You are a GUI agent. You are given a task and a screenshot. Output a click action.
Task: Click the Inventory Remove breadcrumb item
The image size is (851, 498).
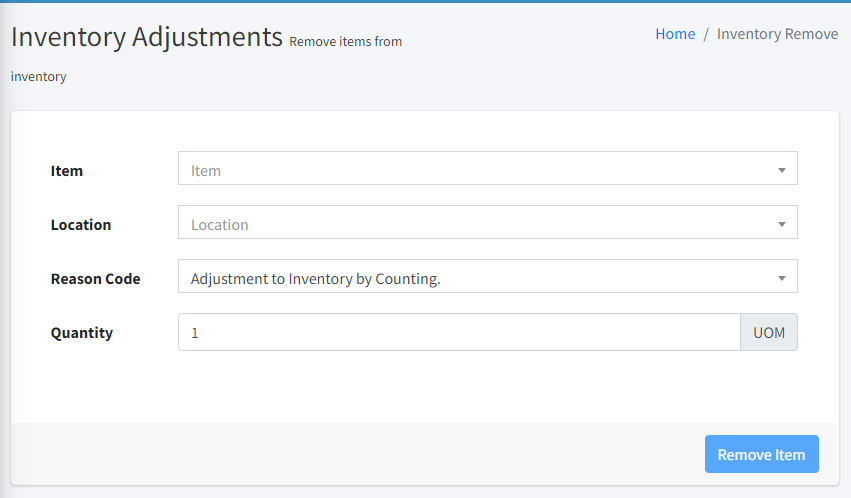tap(777, 34)
